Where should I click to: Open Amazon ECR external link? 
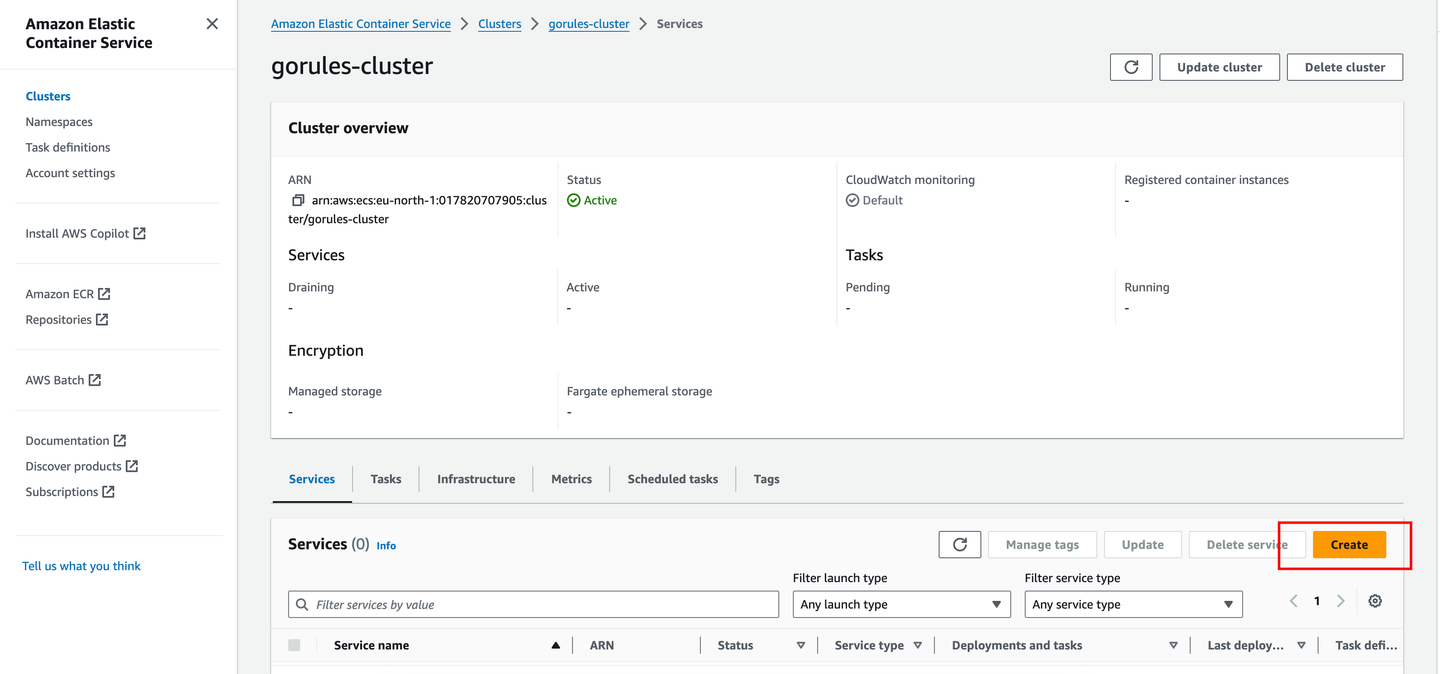(x=61, y=293)
